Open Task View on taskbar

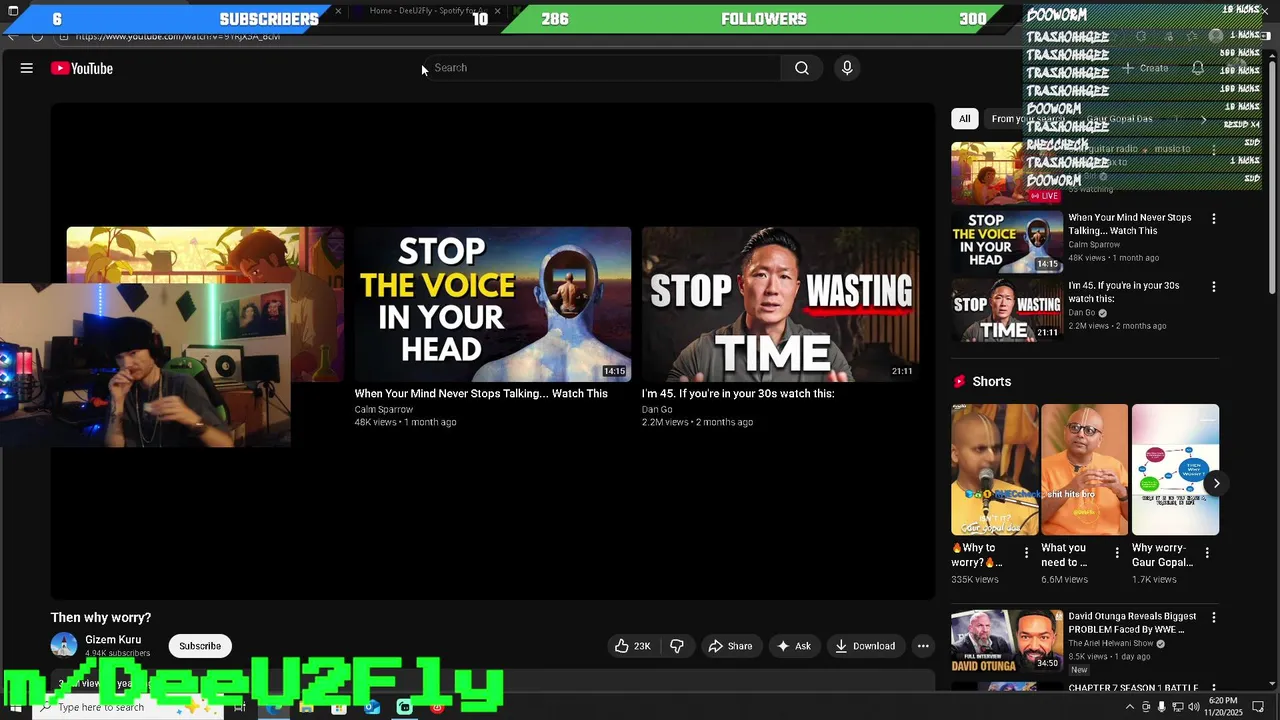pyautogui.click(x=240, y=707)
